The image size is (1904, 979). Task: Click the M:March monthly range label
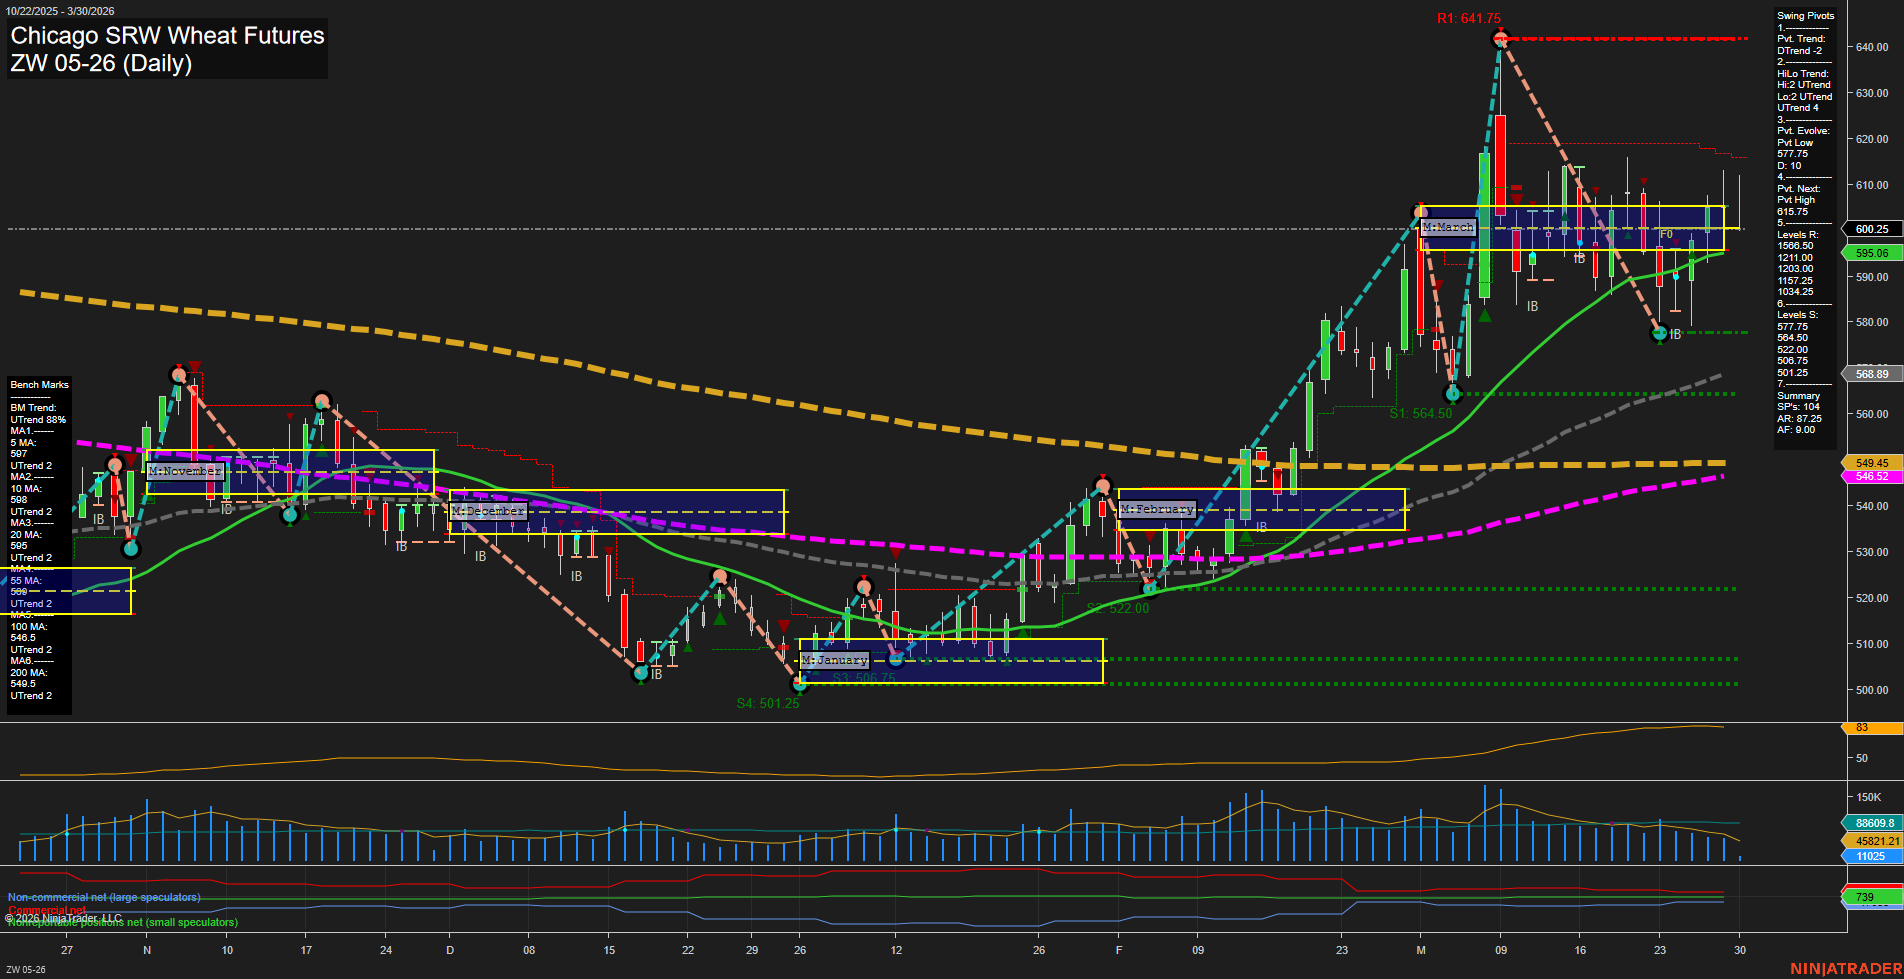tap(1448, 227)
